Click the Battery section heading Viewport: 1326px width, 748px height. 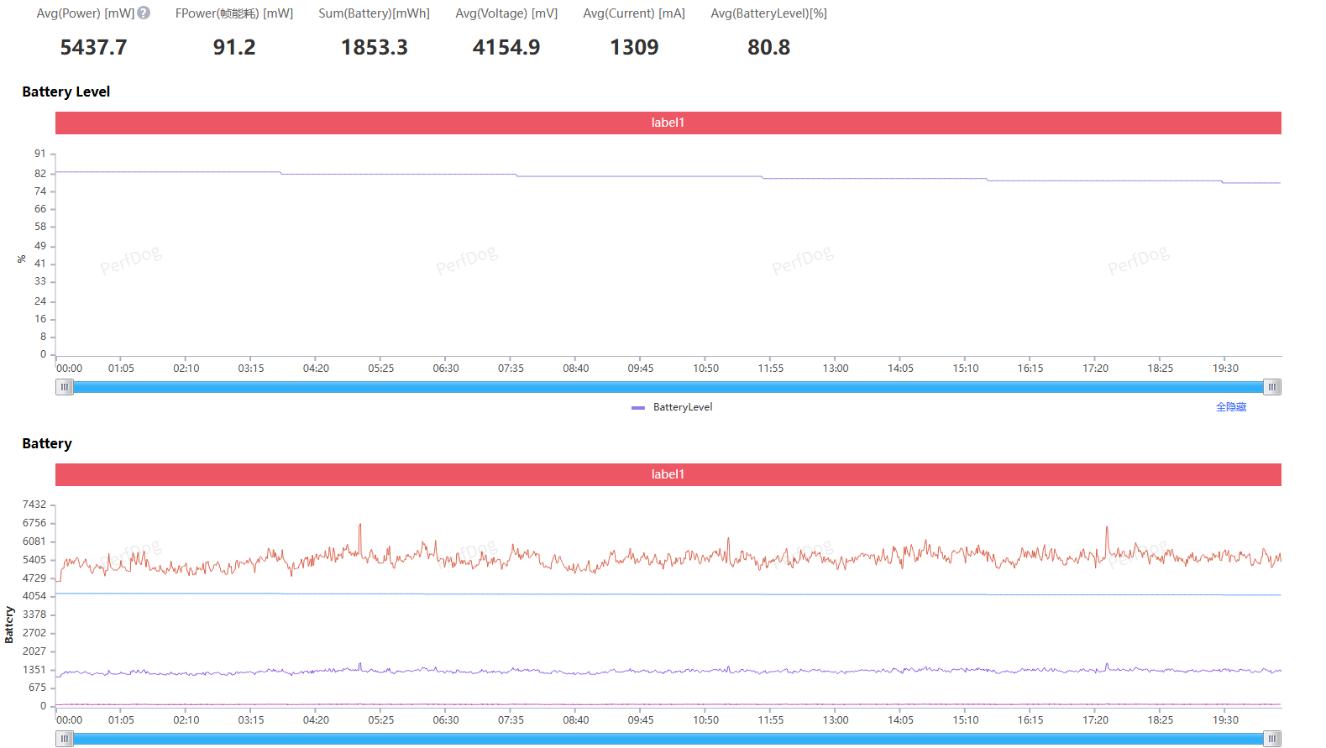pyautogui.click(x=47, y=444)
